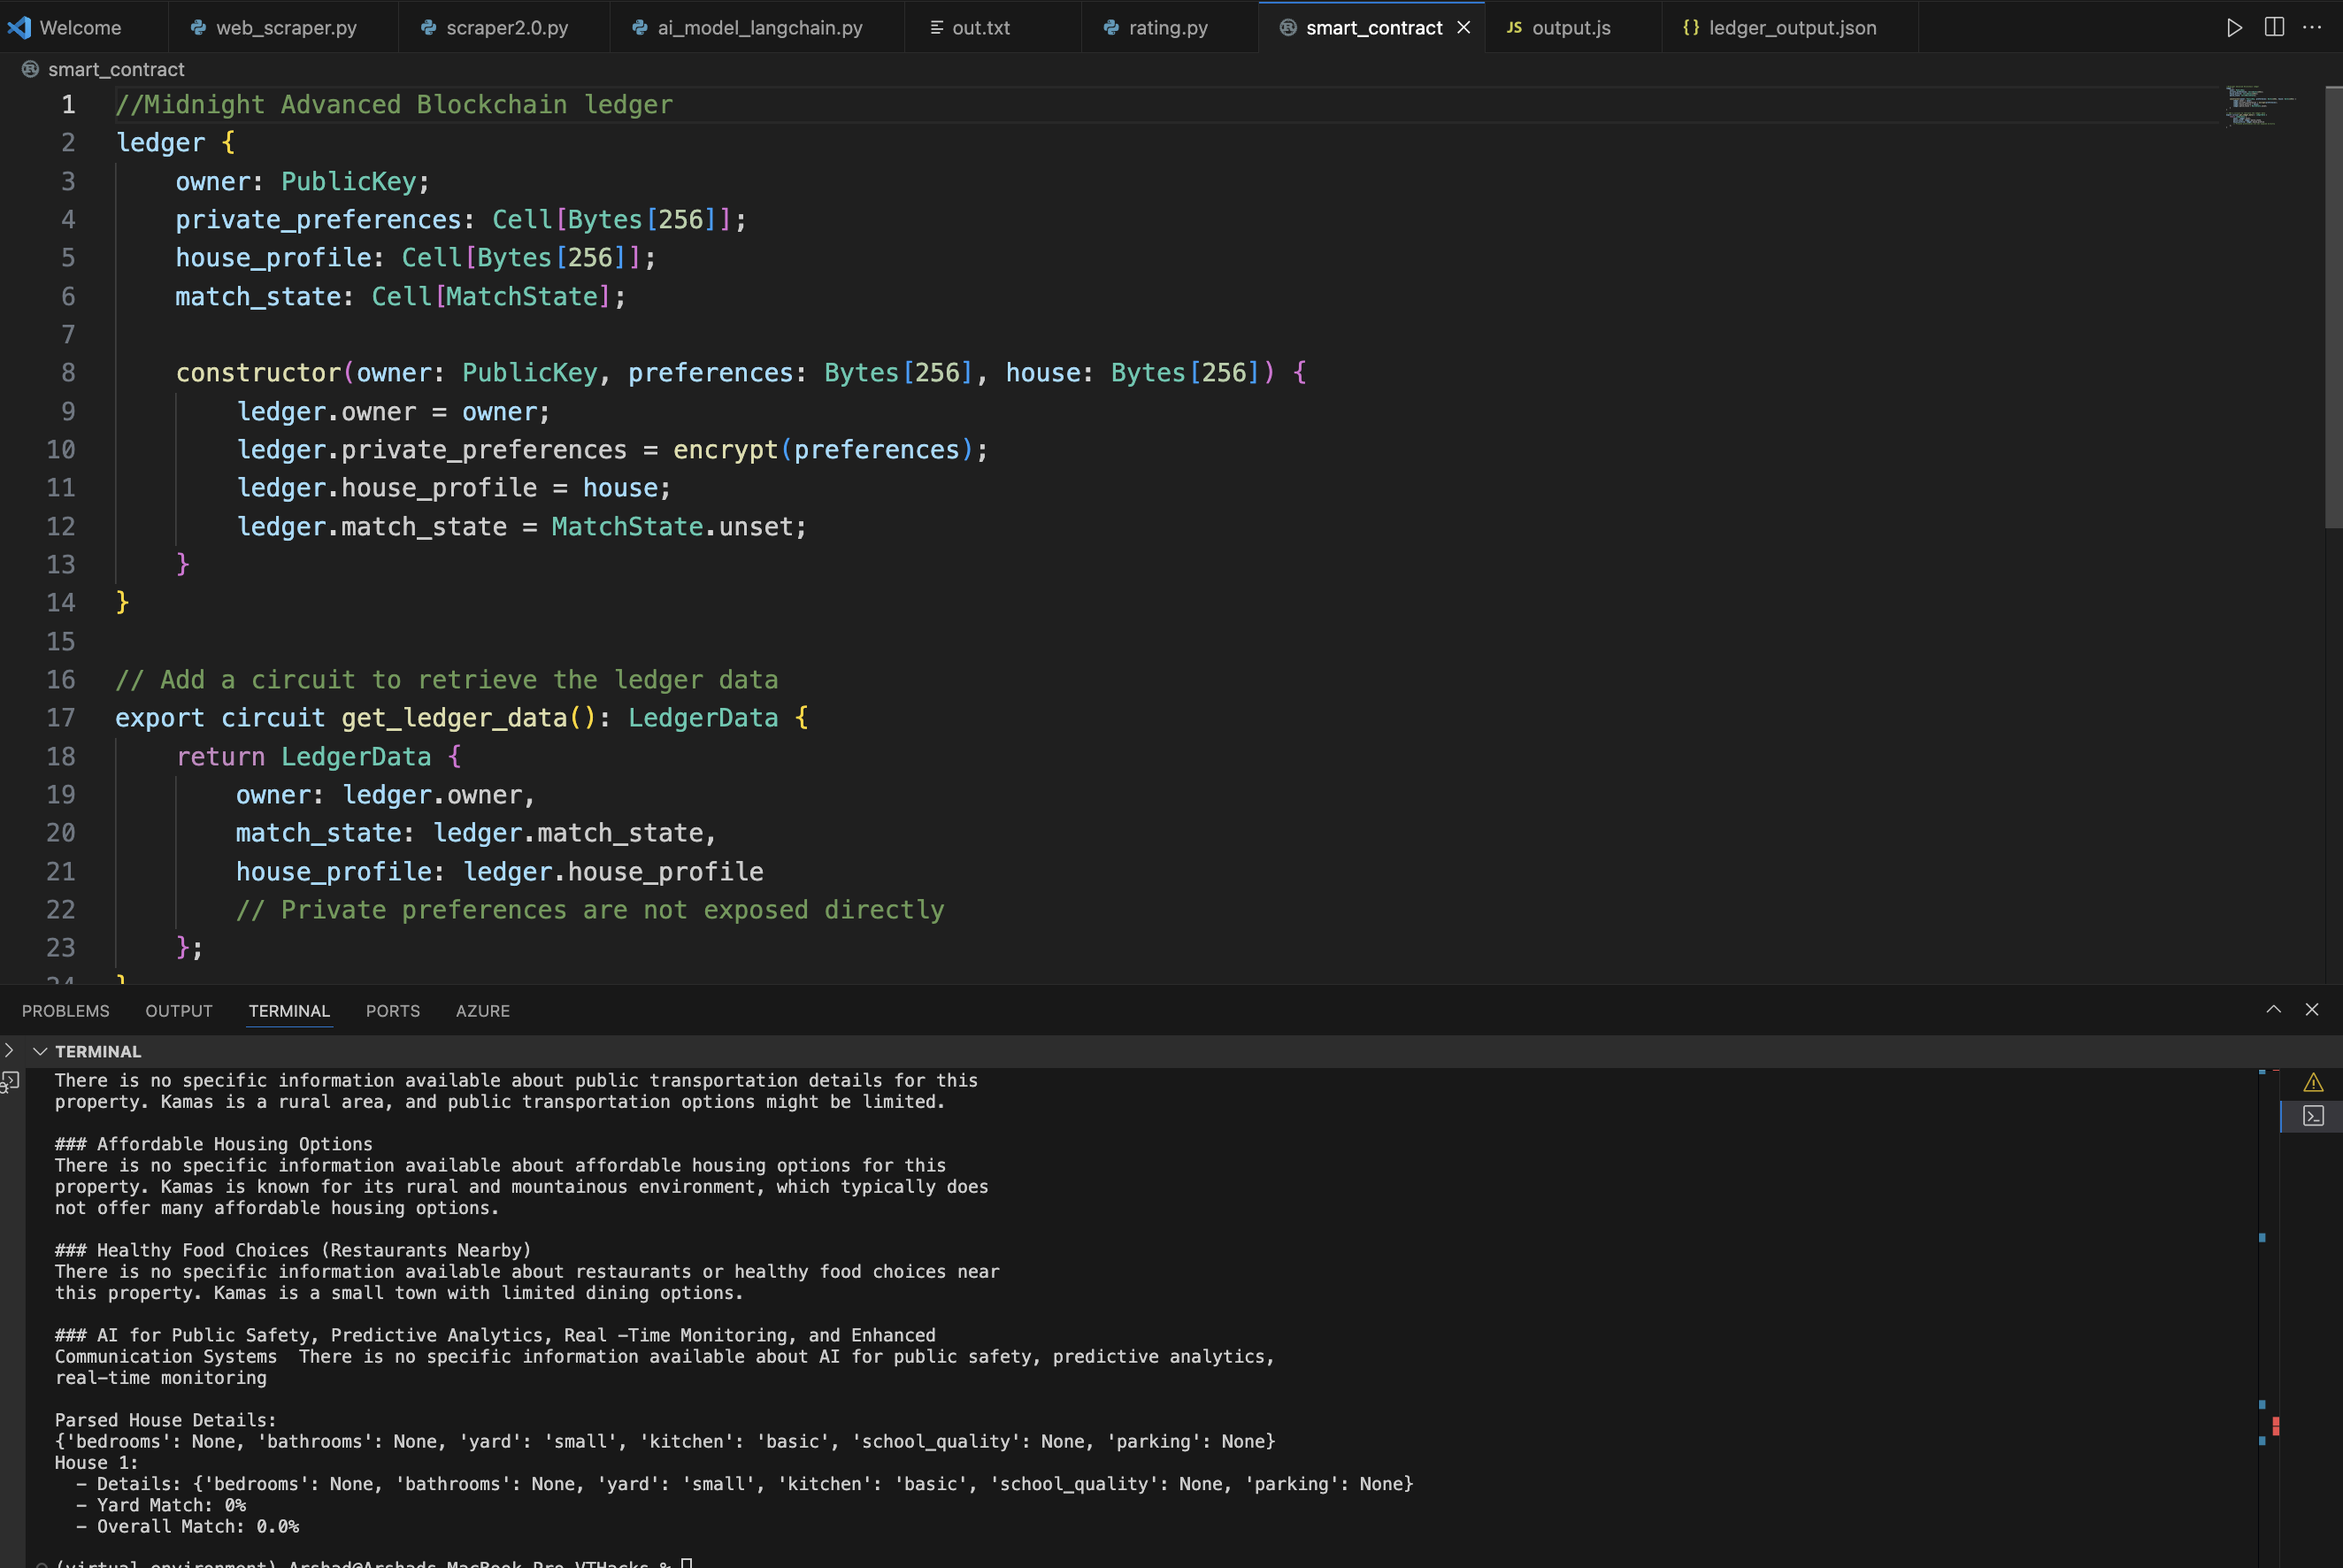This screenshot has height=1568, width=2343.
Task: Select the terminal with warning icon
Action: point(2313,1083)
